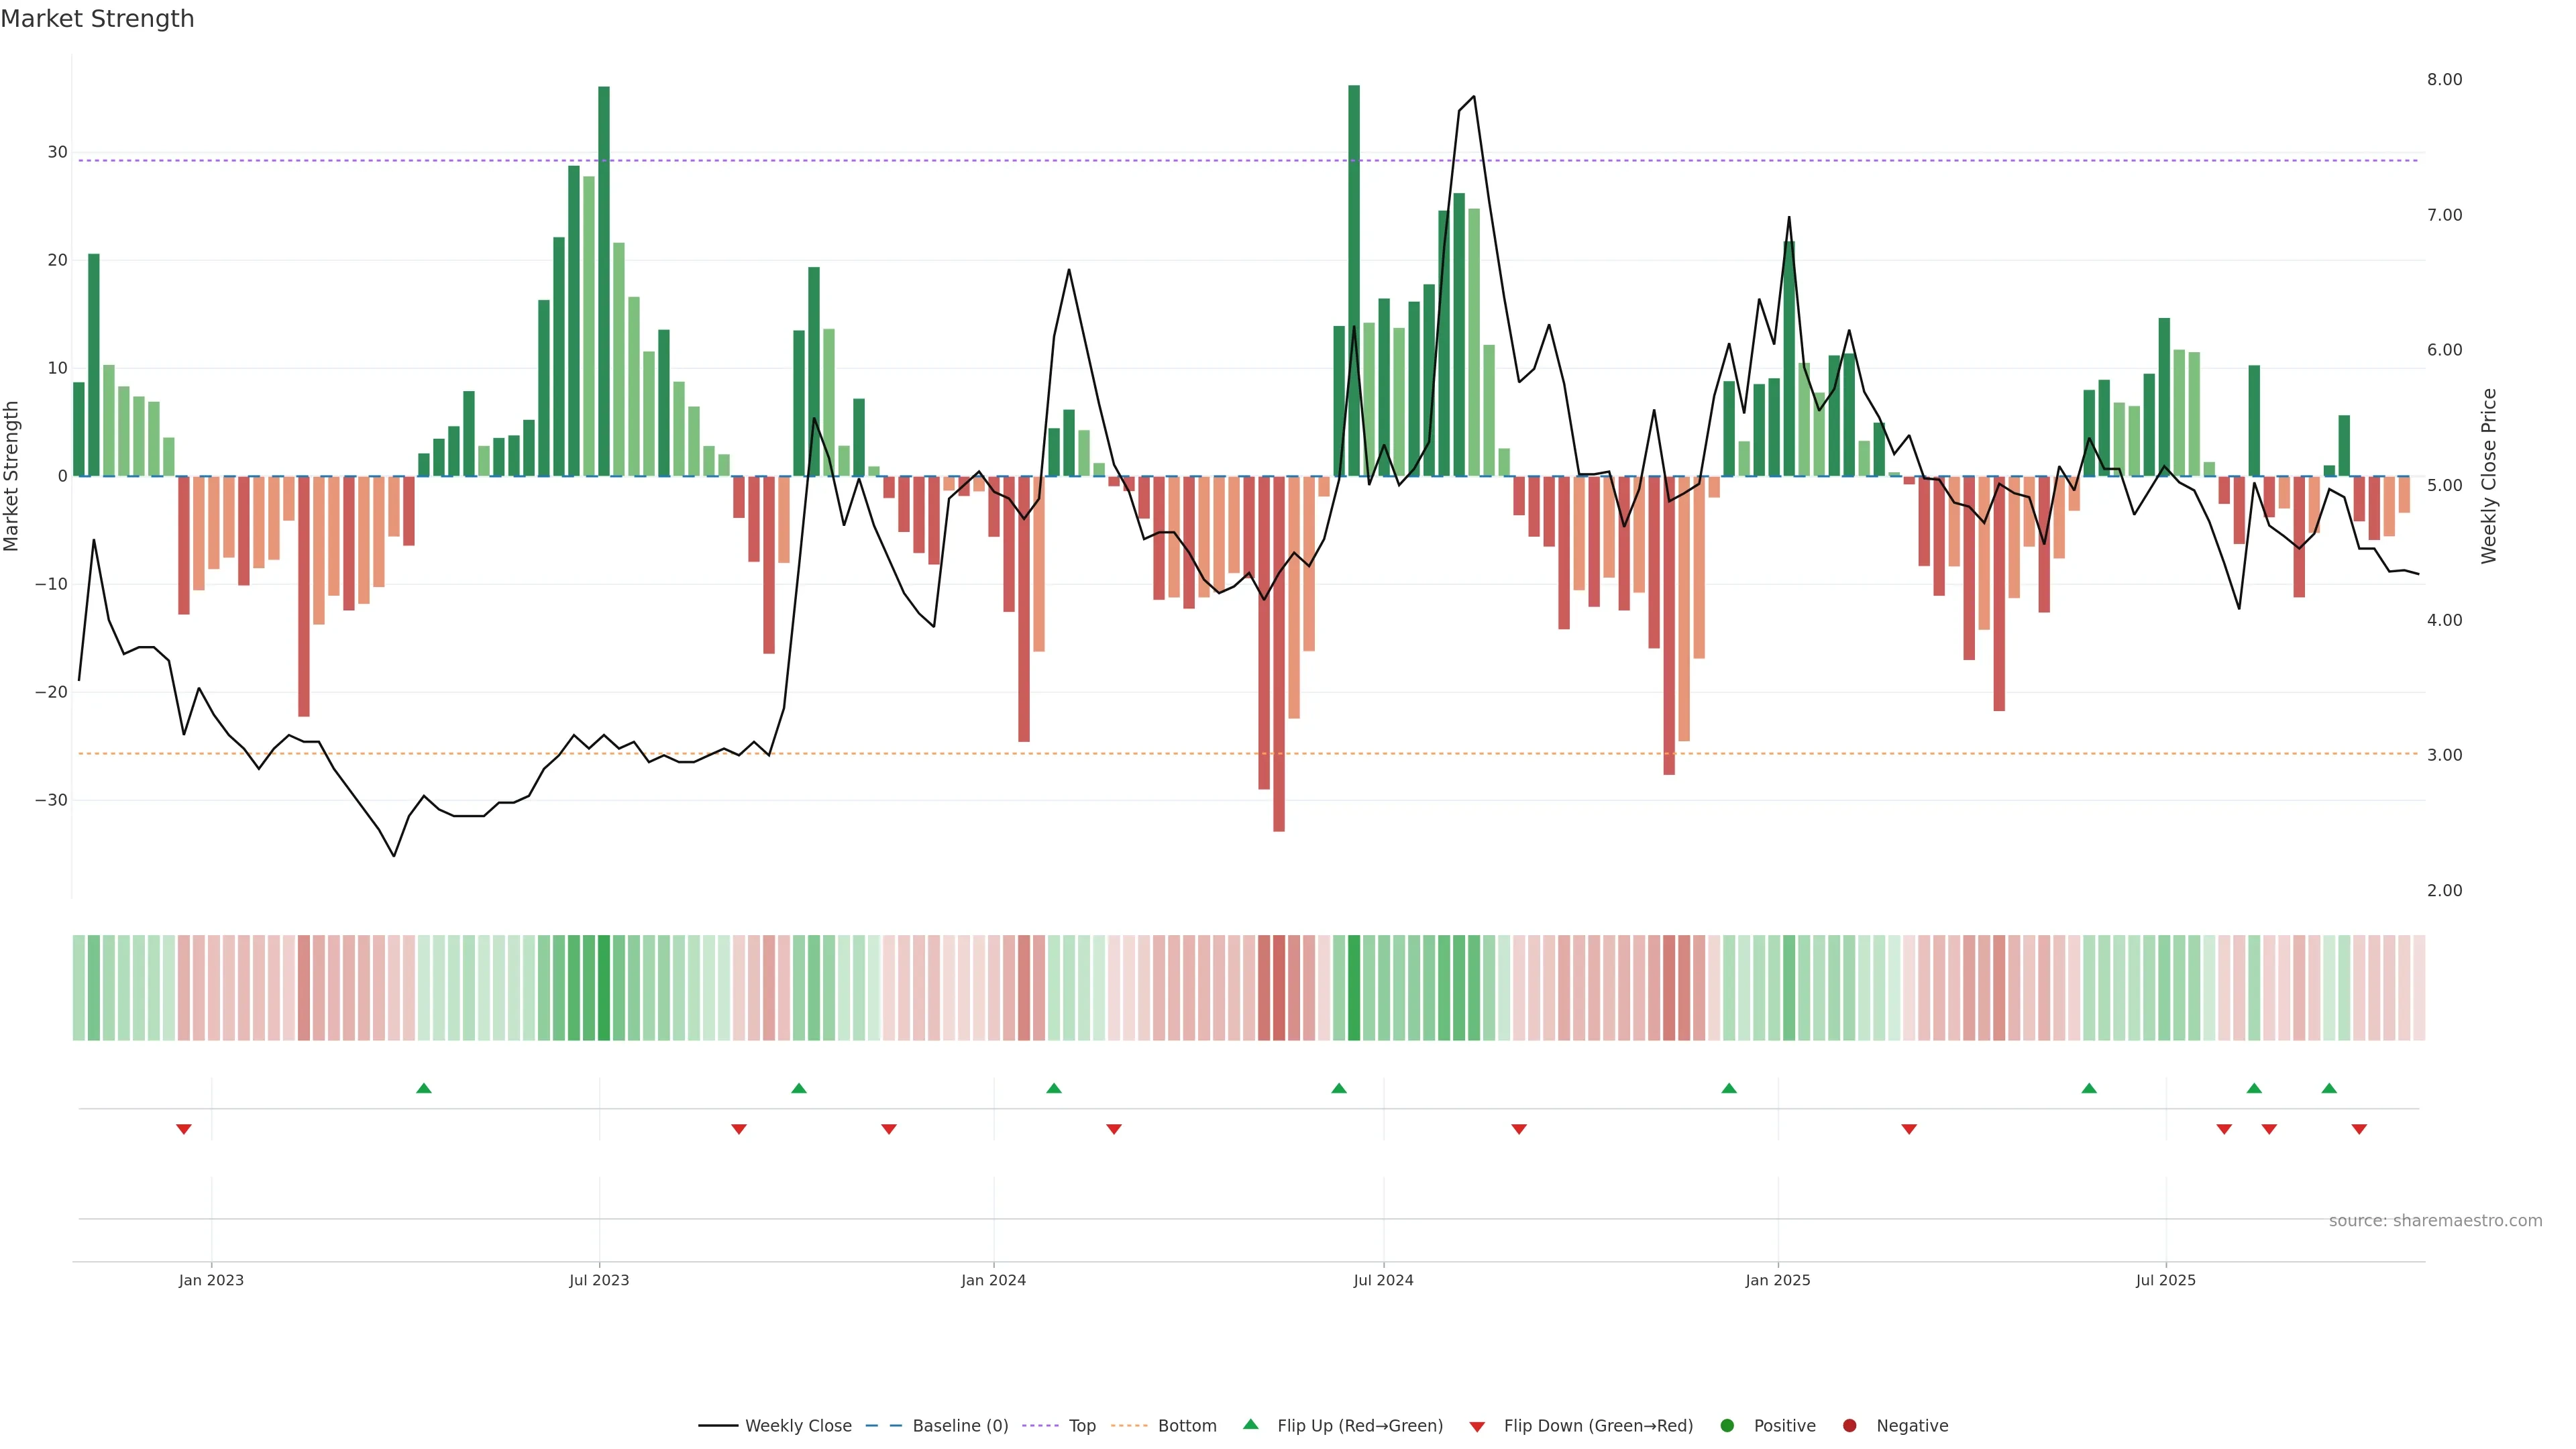Click the 8.00 price axis label
The image size is (2576, 1449).
[2444, 80]
